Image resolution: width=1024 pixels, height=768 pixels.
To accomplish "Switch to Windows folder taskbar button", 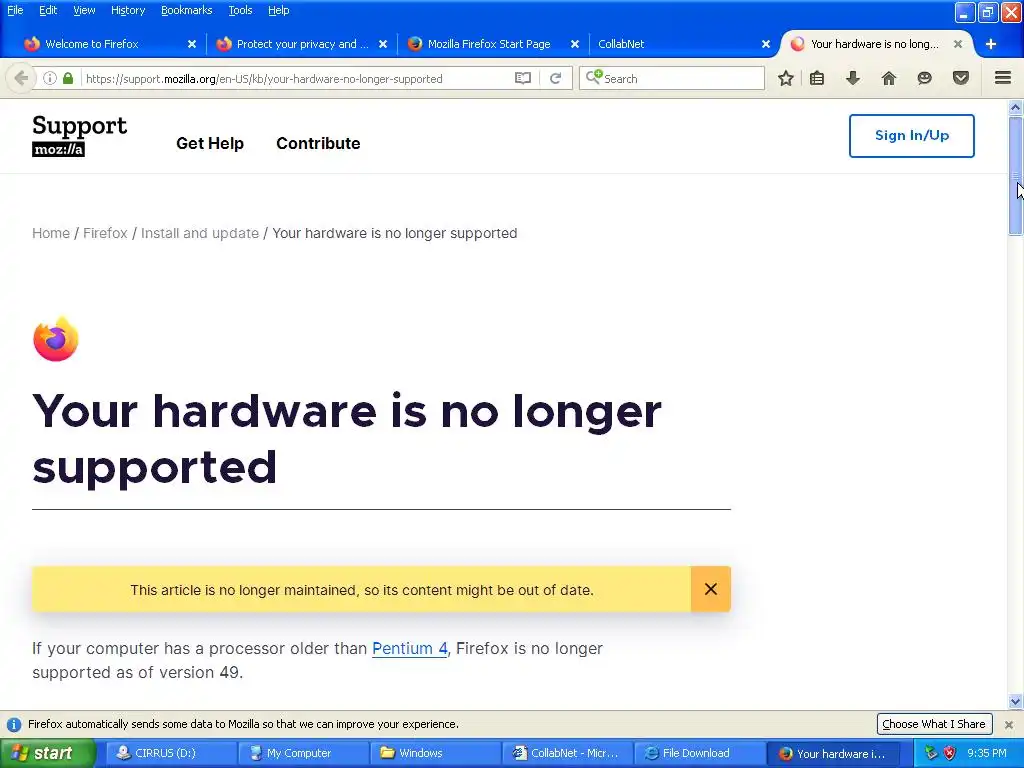I will tap(435, 753).
